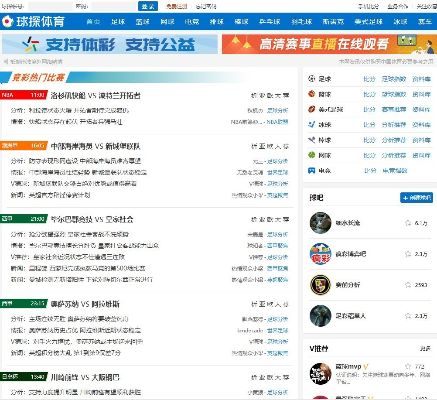This screenshot has width=437, height=400.
Task: Click the blue 登录 login button
Action: 148,6
